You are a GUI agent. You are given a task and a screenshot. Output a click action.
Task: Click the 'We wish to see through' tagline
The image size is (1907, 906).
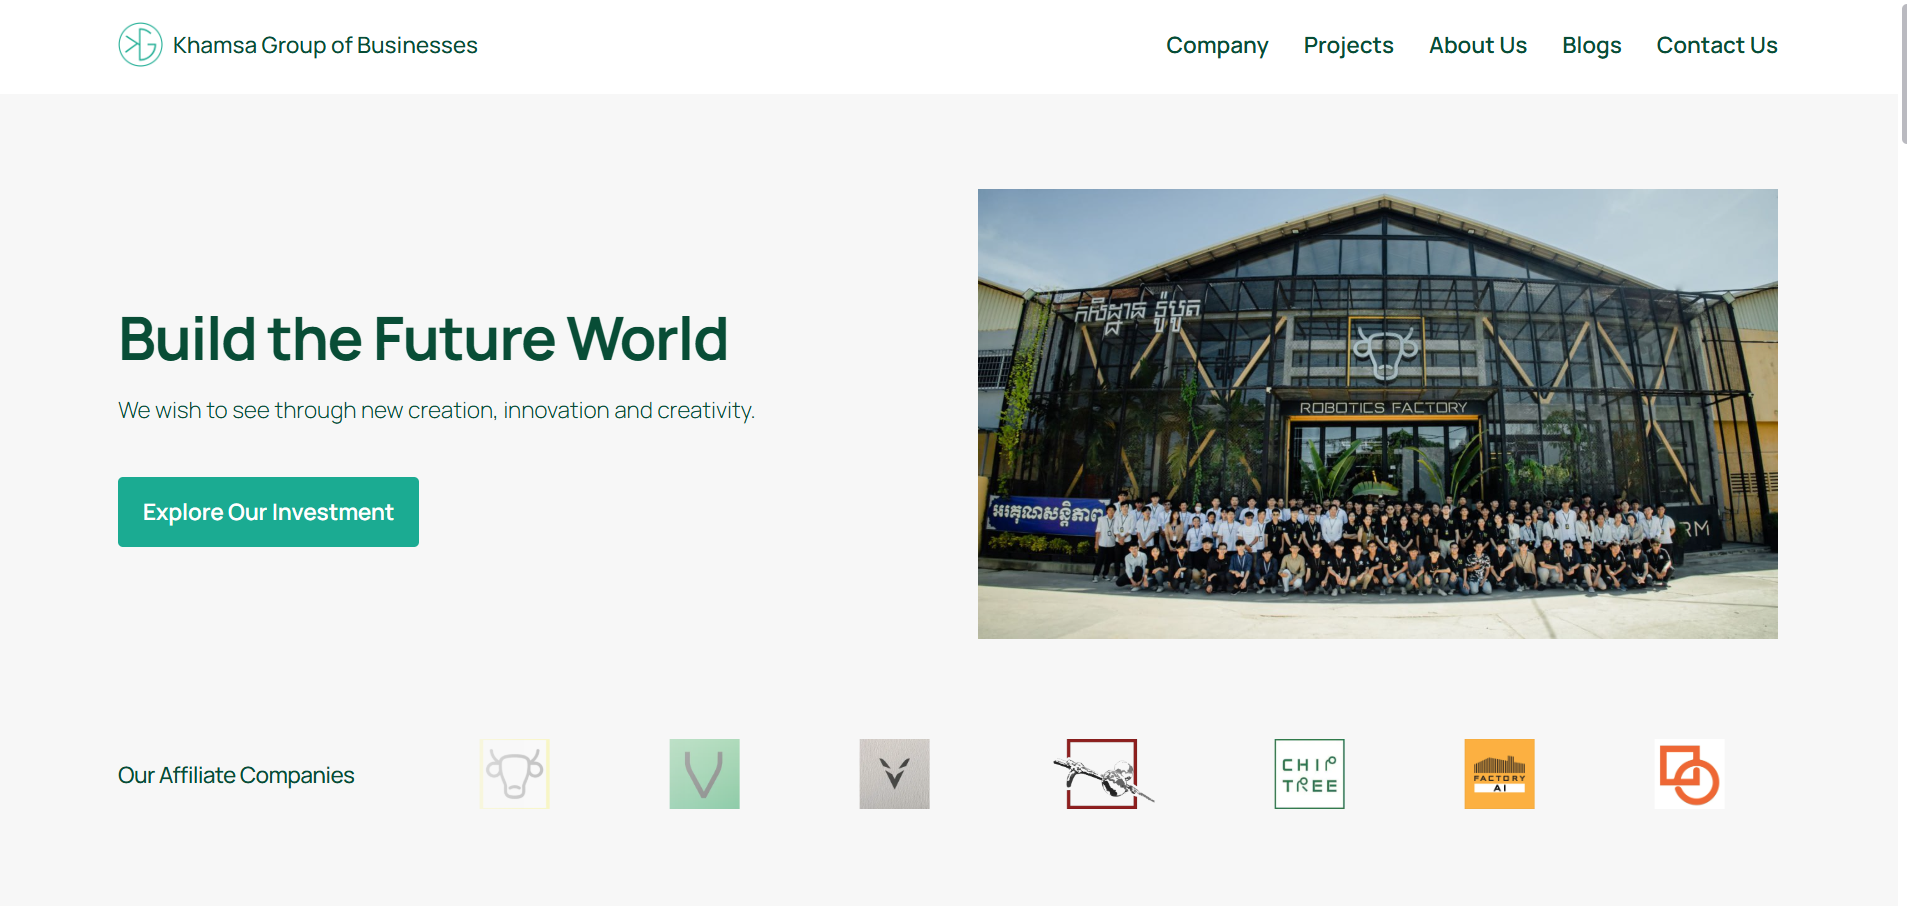(436, 411)
